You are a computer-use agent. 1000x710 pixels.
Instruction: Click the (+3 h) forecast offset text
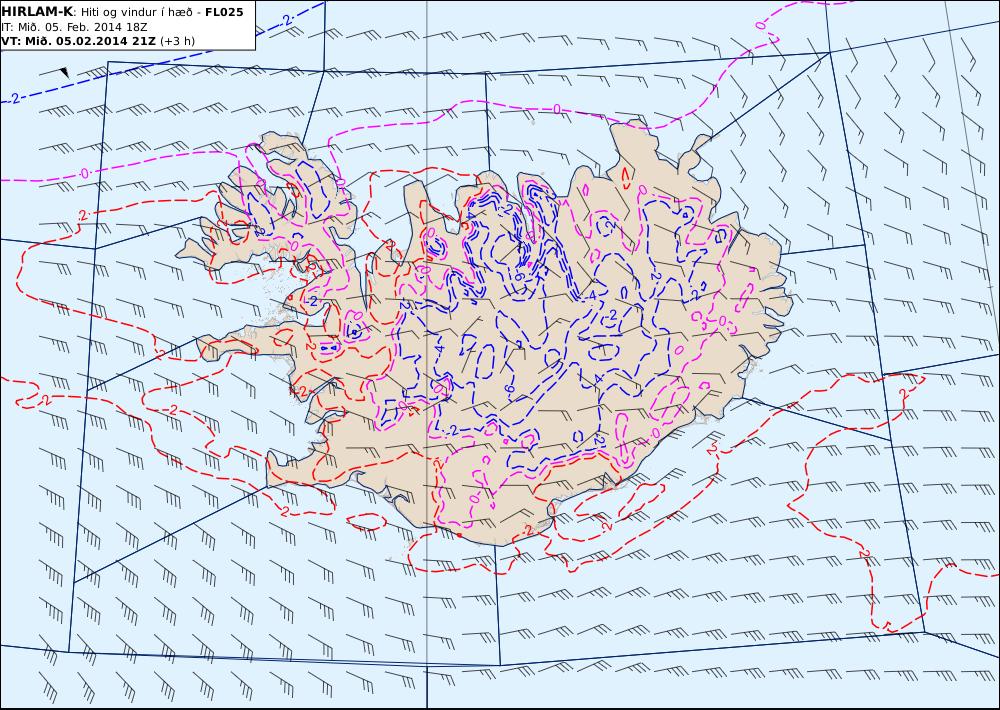[x=177, y=41]
